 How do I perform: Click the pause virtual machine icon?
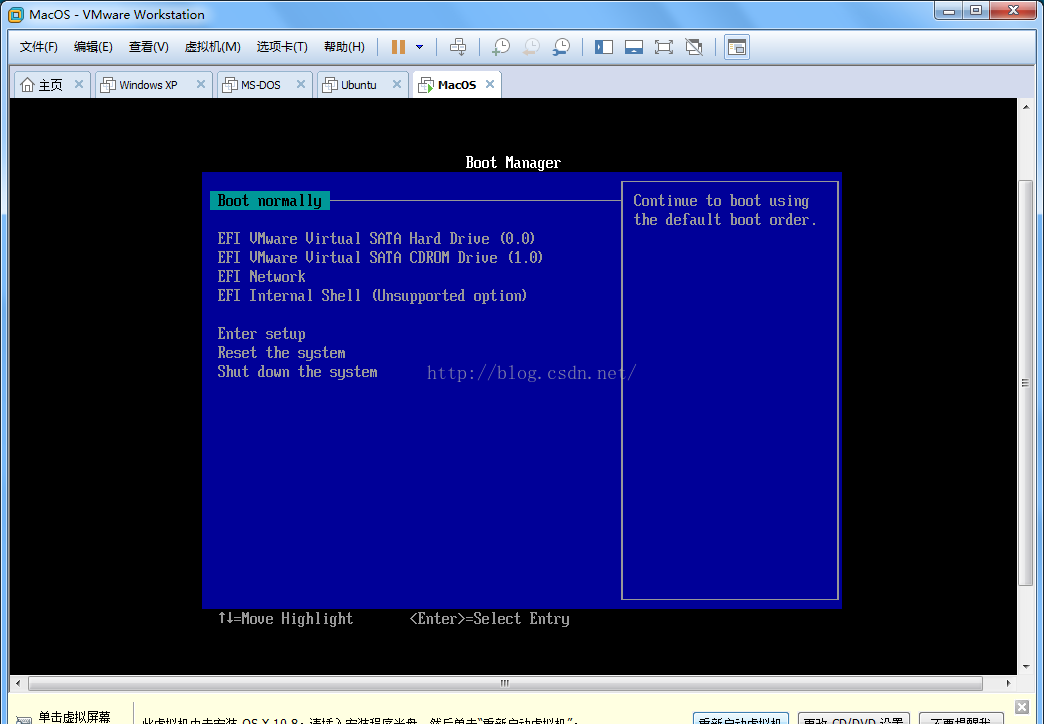pos(398,47)
